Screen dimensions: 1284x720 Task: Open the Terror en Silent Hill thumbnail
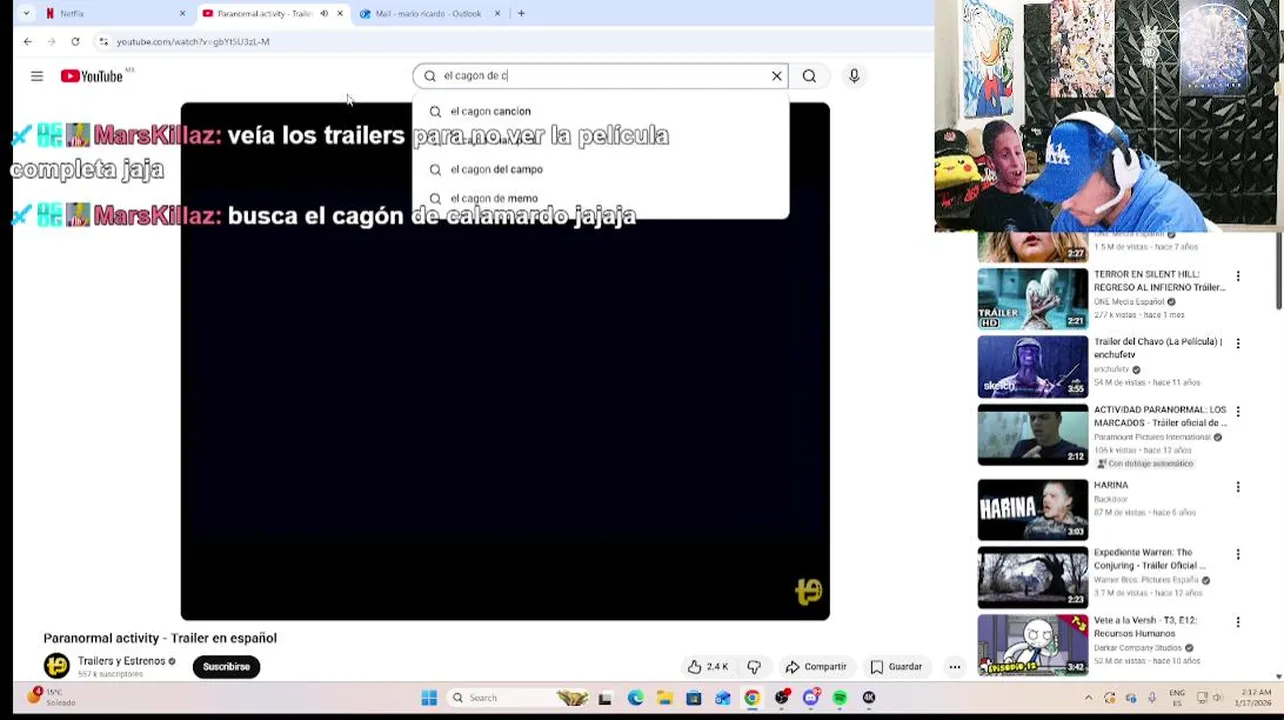(x=1032, y=298)
